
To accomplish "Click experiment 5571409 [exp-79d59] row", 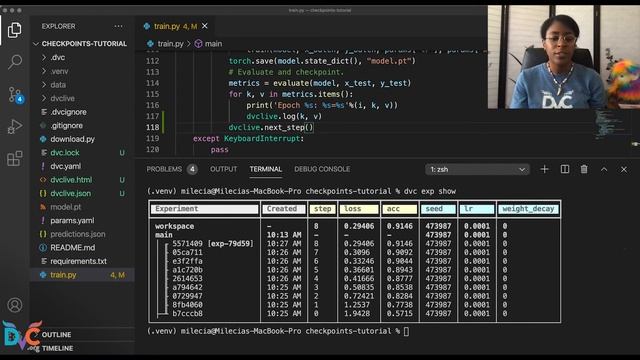I will click(x=213, y=244).
